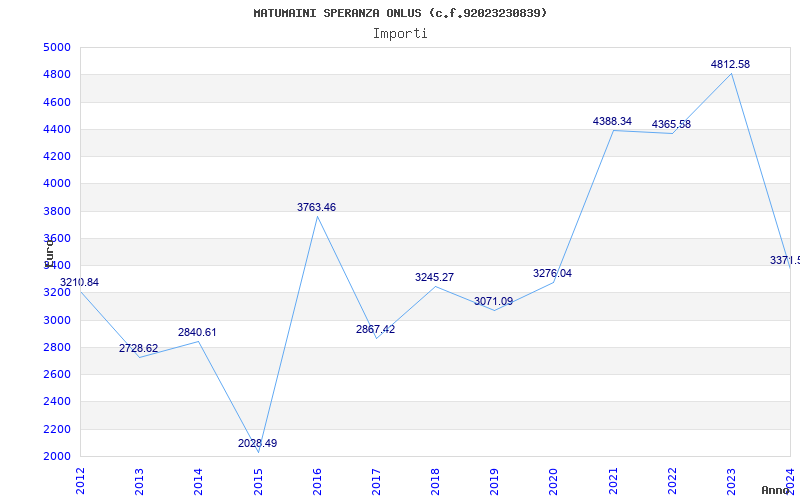Screen dimensions: 800x500
Task: Click the 4600 y-axis value
Action: click(x=57, y=102)
